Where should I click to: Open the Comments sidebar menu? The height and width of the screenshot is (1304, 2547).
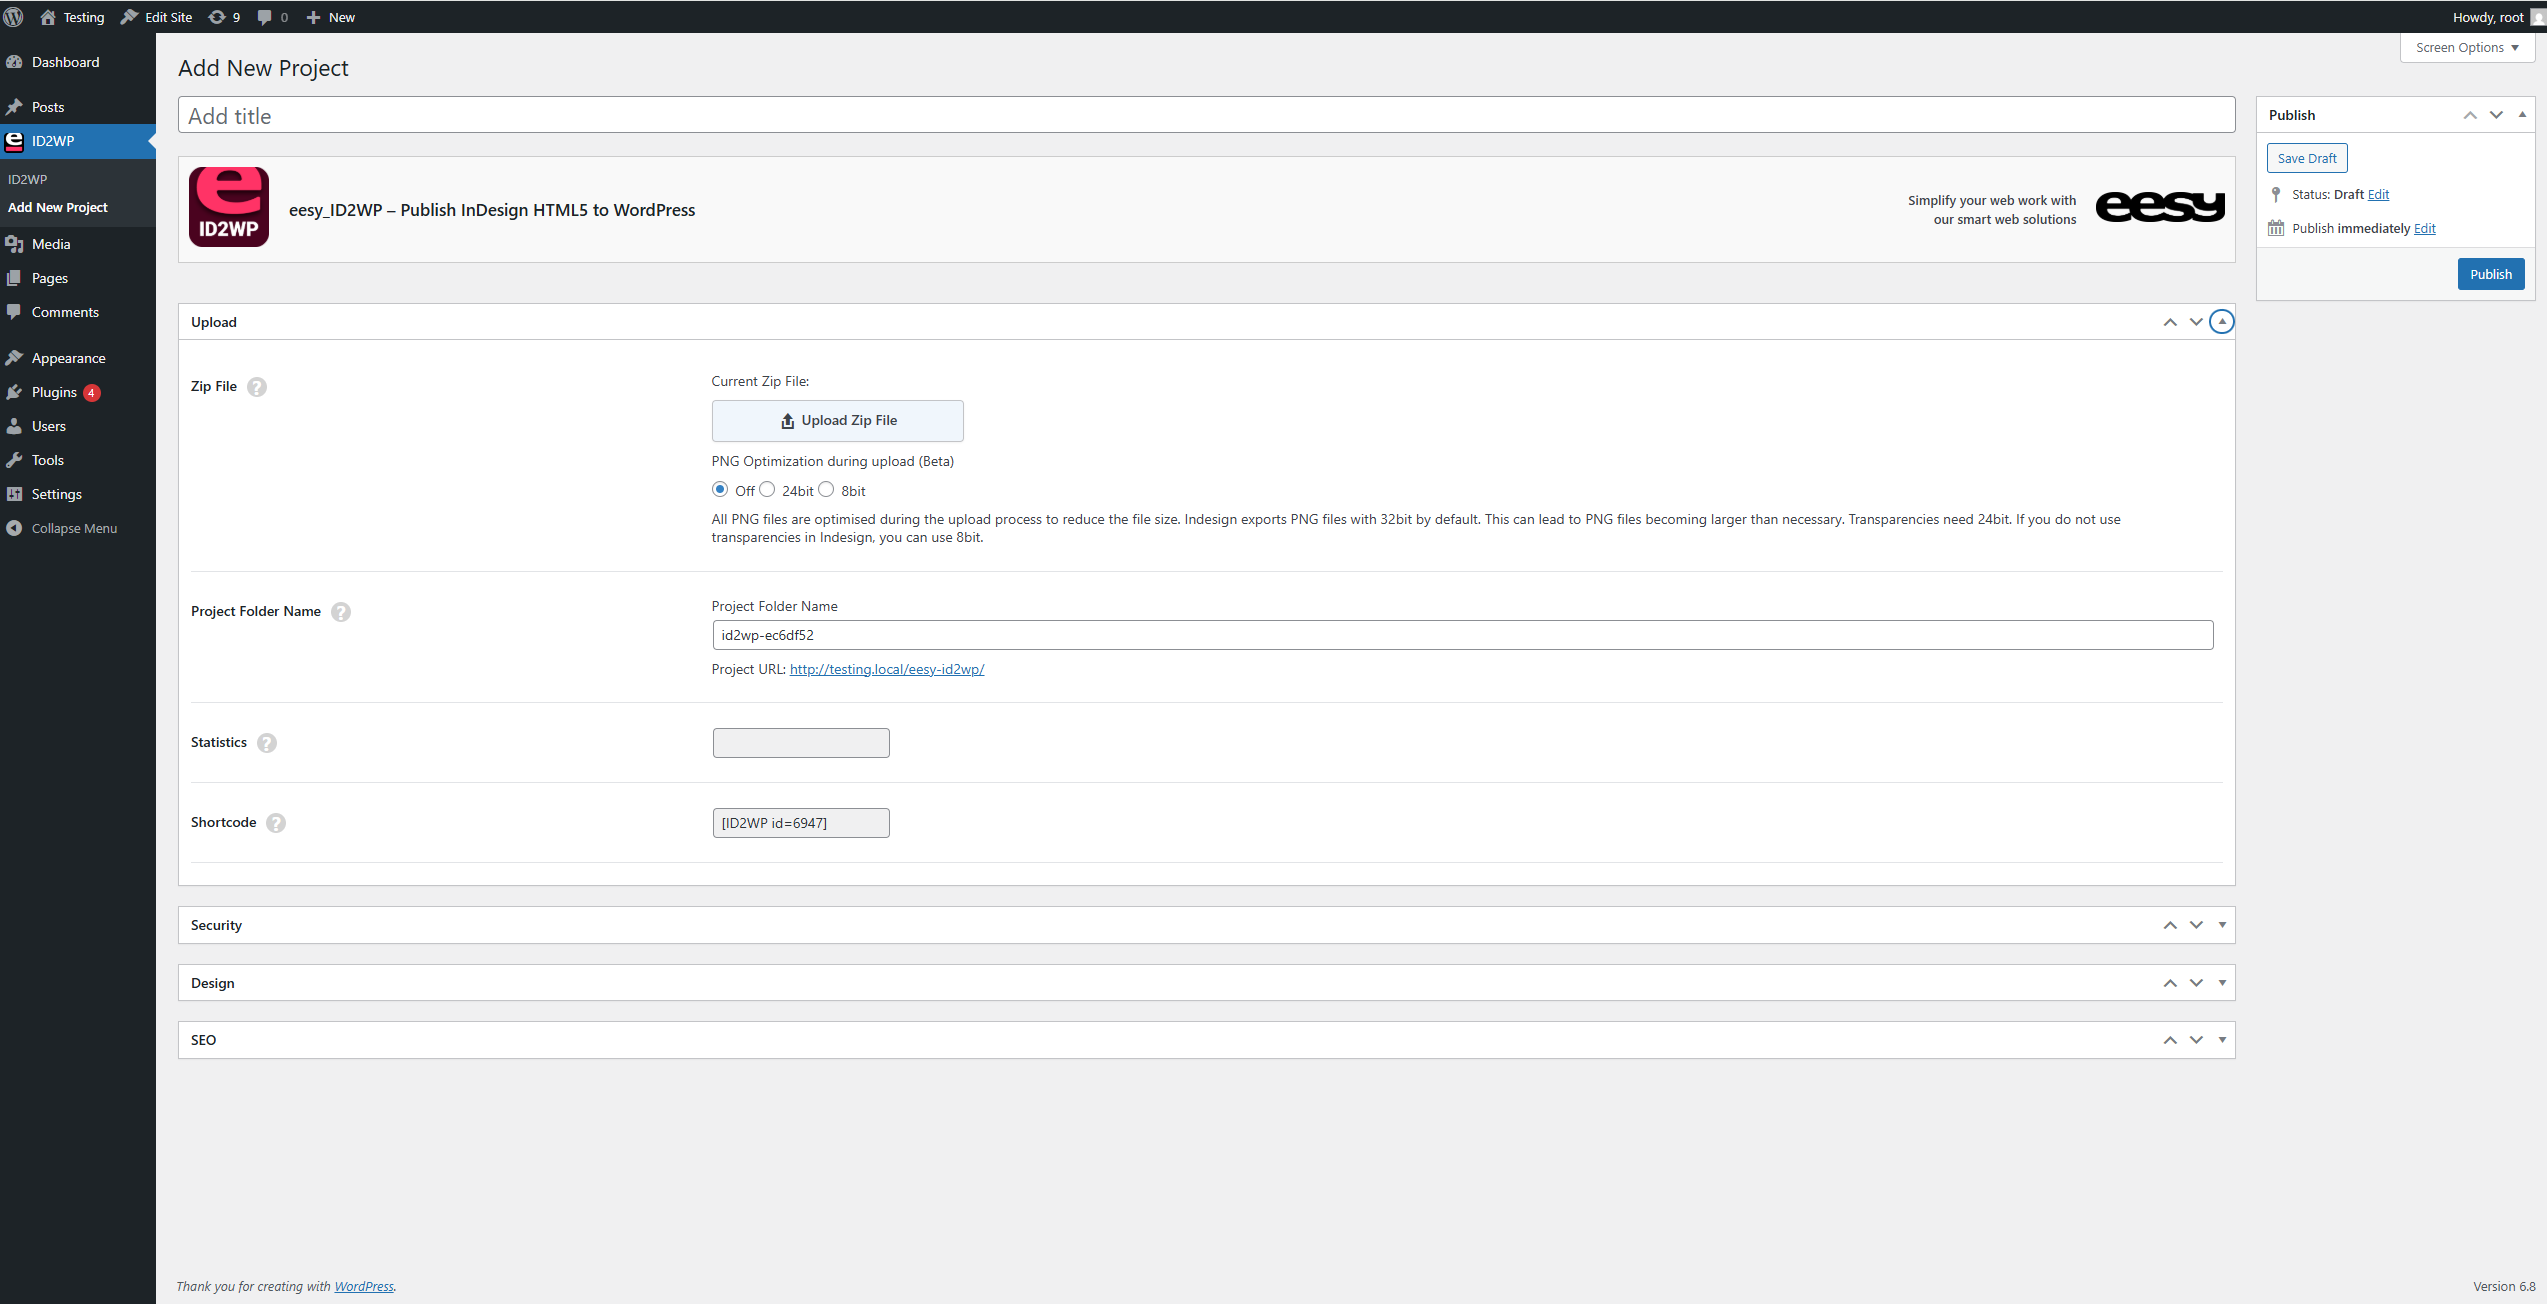click(78, 312)
